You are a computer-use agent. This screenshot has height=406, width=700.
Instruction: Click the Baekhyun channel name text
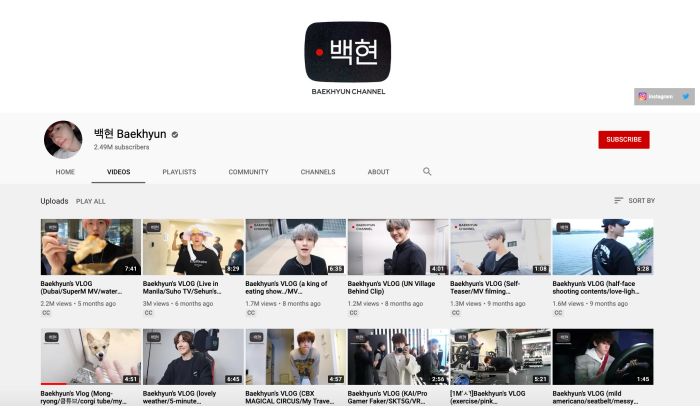click(x=130, y=134)
